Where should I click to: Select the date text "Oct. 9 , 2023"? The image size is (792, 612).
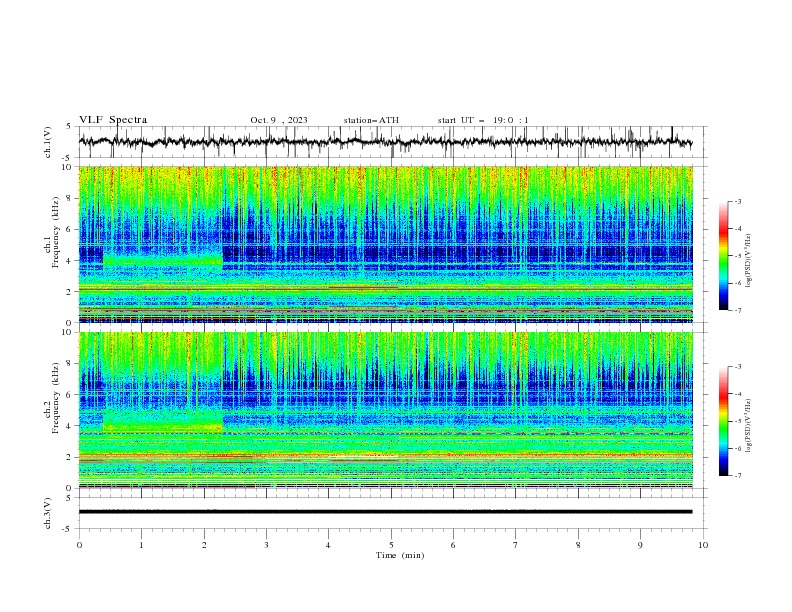click(x=279, y=120)
